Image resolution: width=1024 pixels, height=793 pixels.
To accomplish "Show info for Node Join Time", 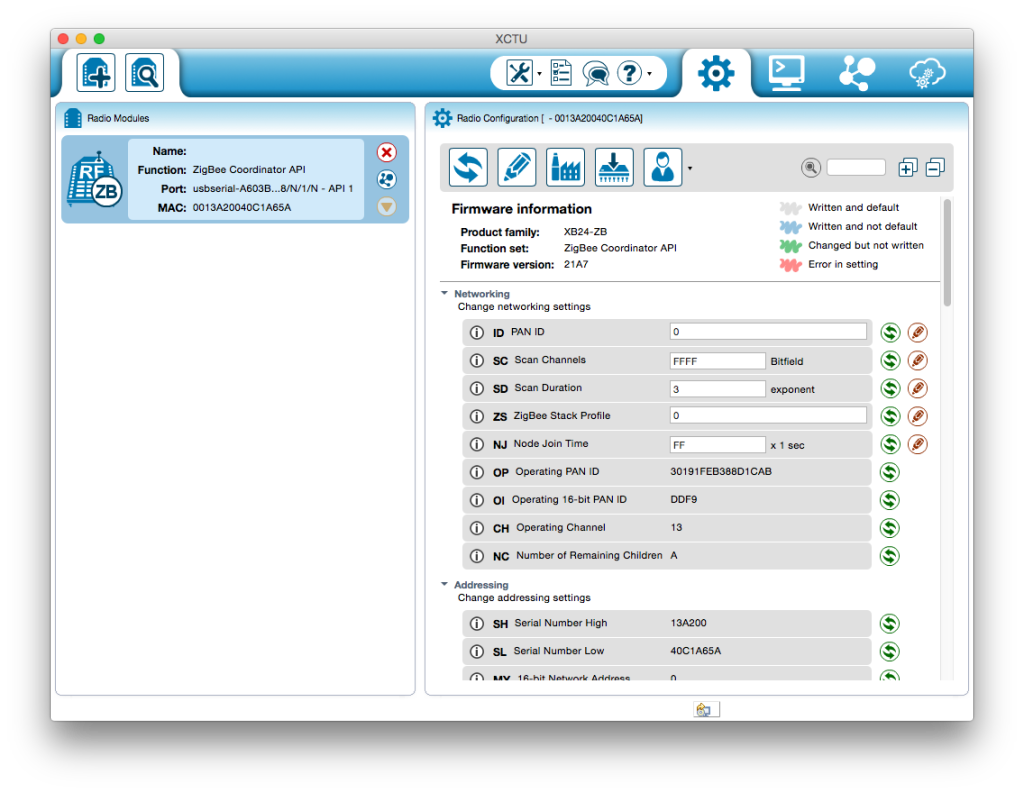I will pyautogui.click(x=477, y=444).
